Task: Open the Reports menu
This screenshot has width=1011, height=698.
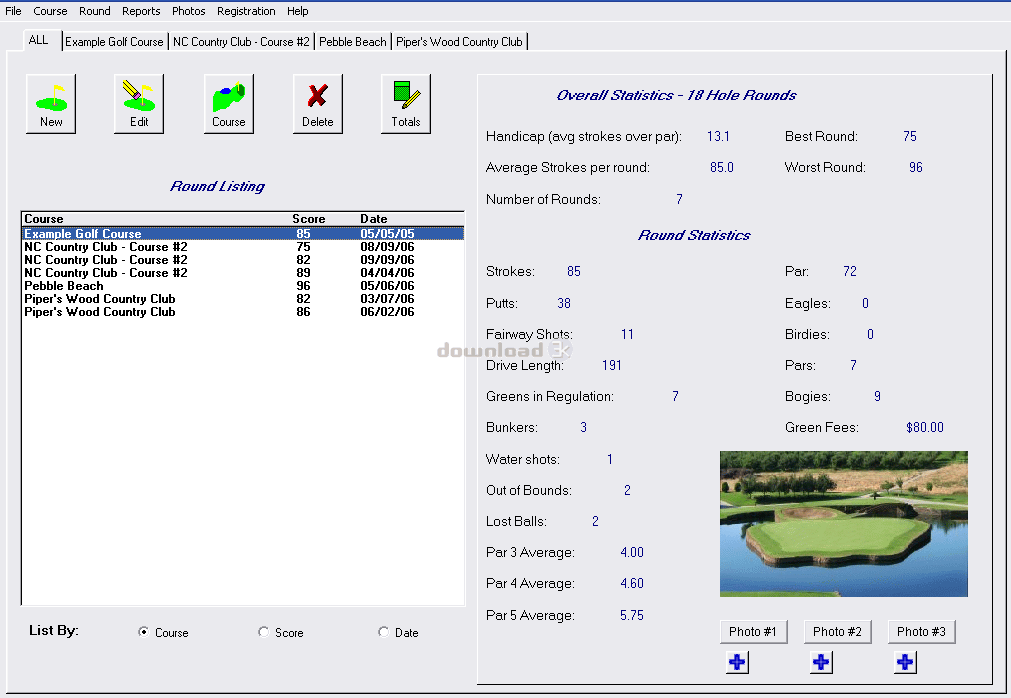Action: [141, 11]
